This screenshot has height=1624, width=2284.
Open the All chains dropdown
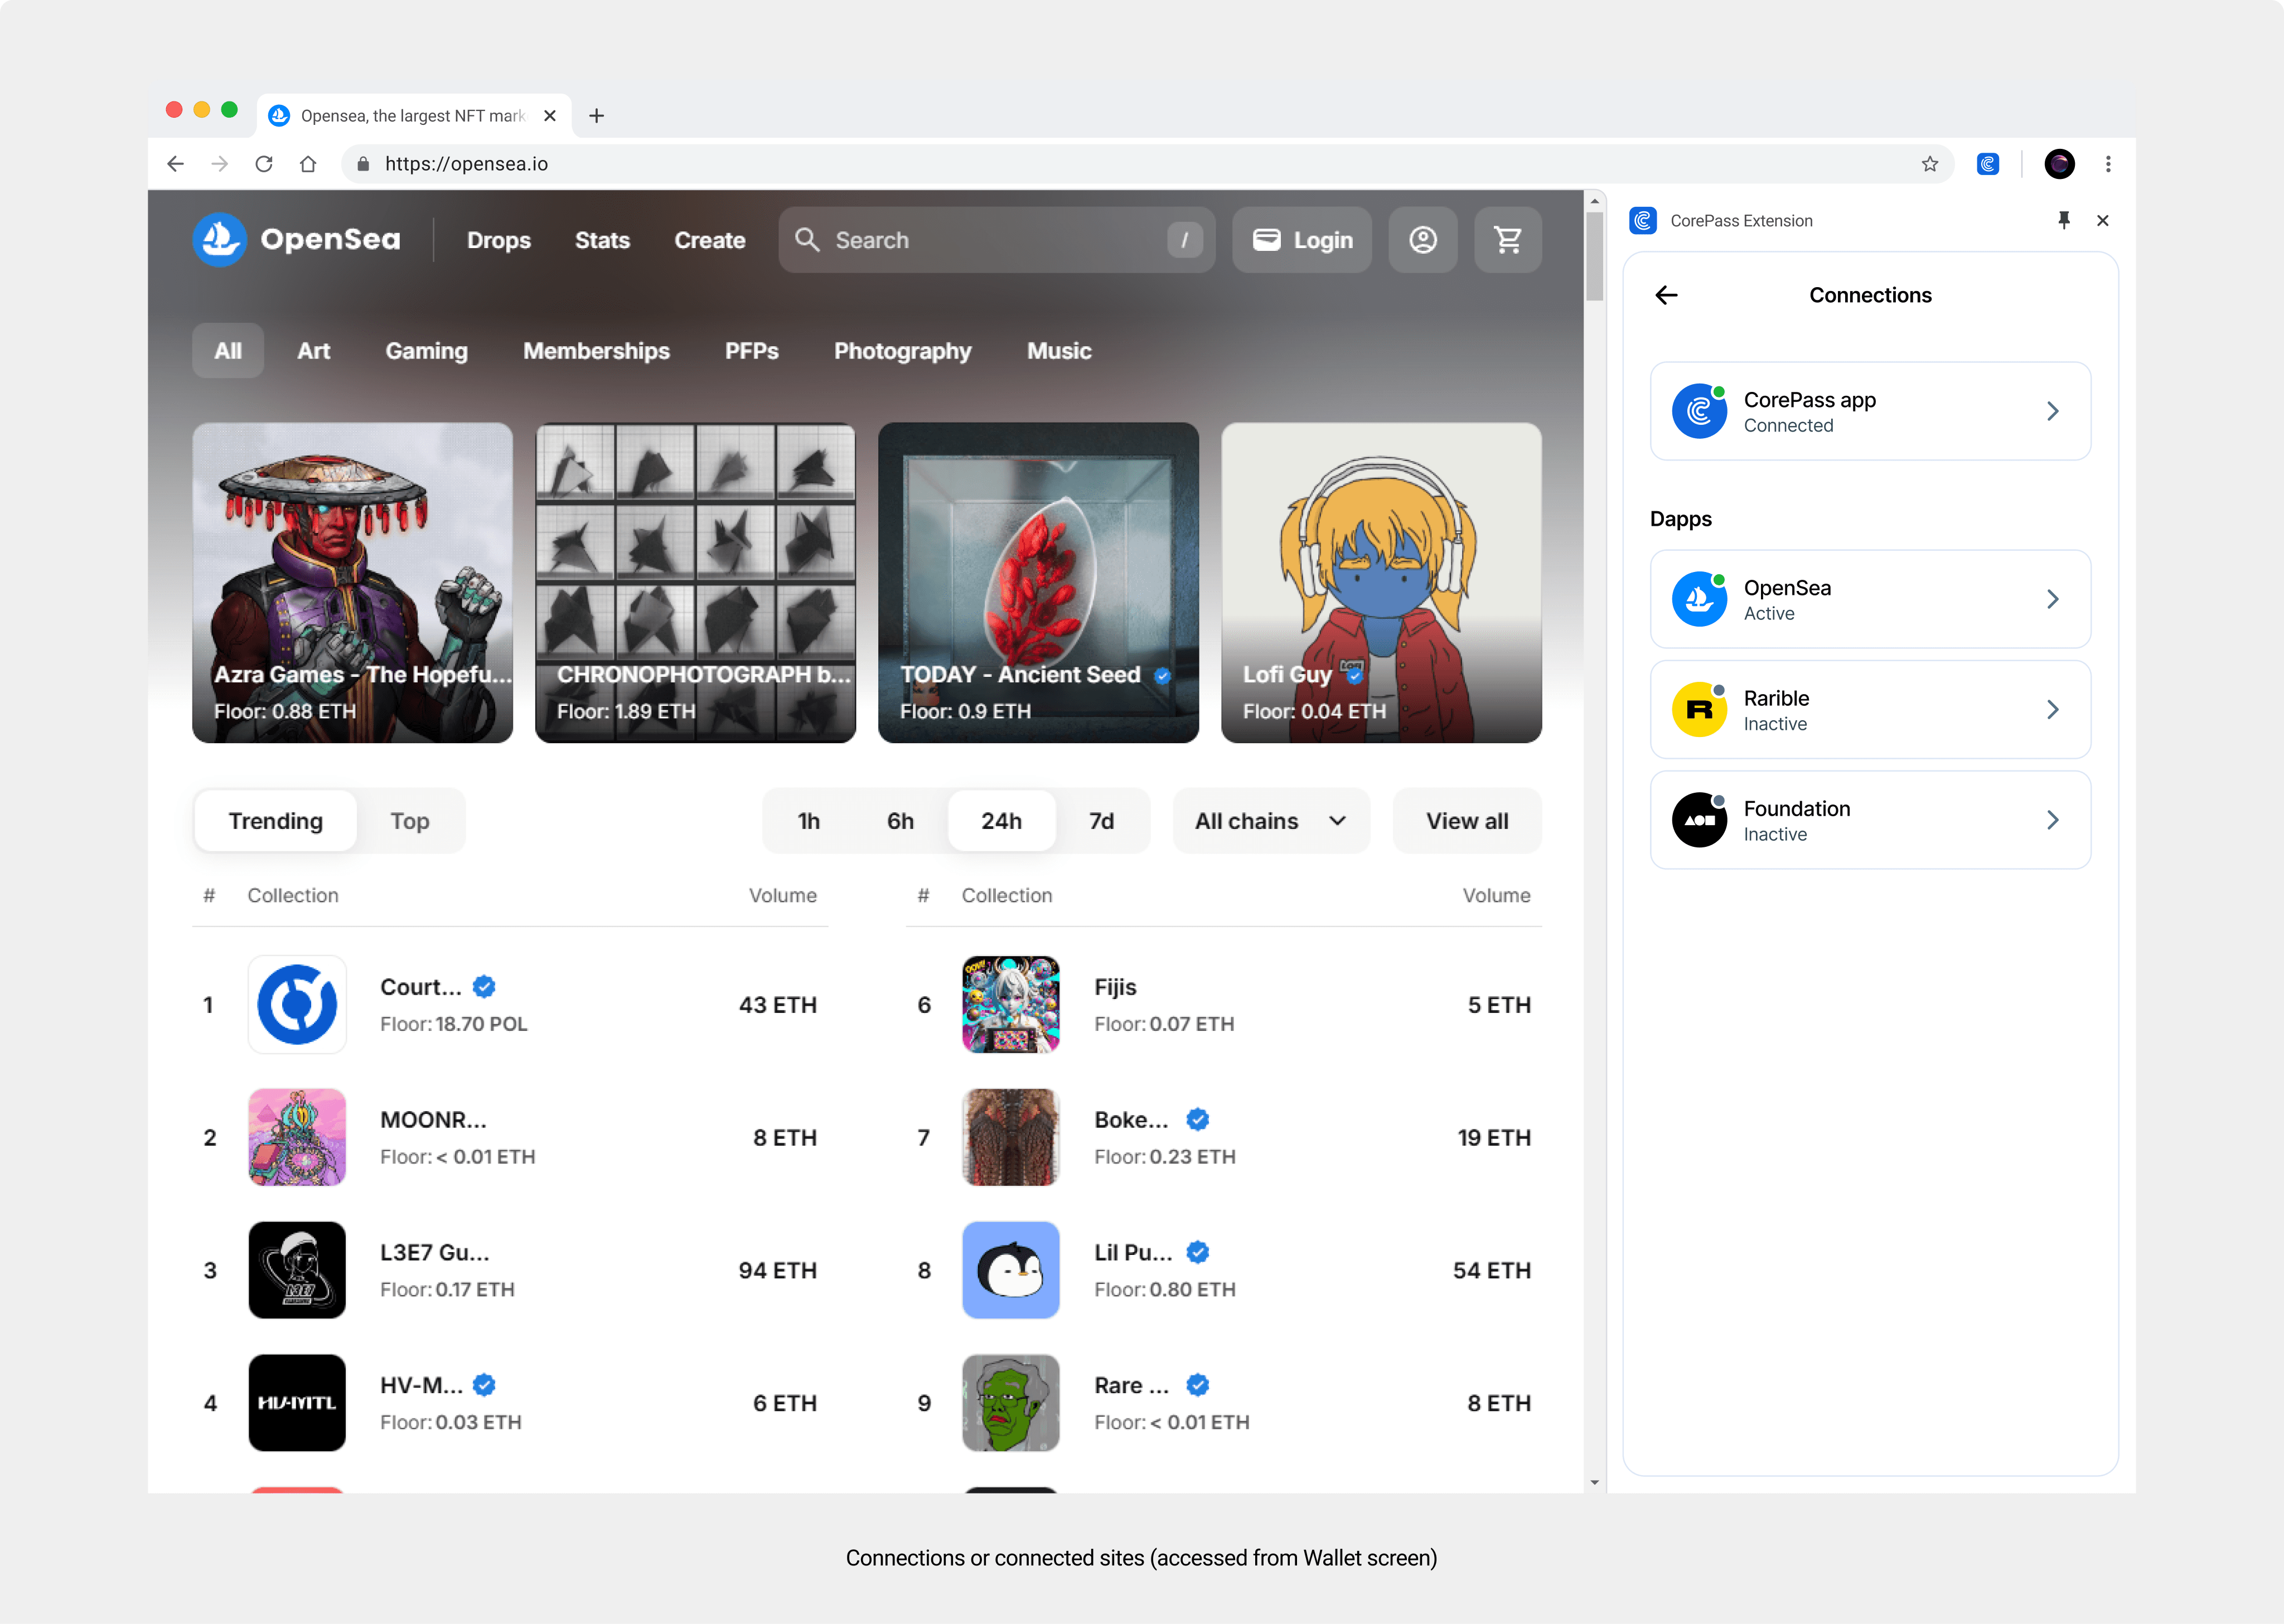(x=1270, y=821)
